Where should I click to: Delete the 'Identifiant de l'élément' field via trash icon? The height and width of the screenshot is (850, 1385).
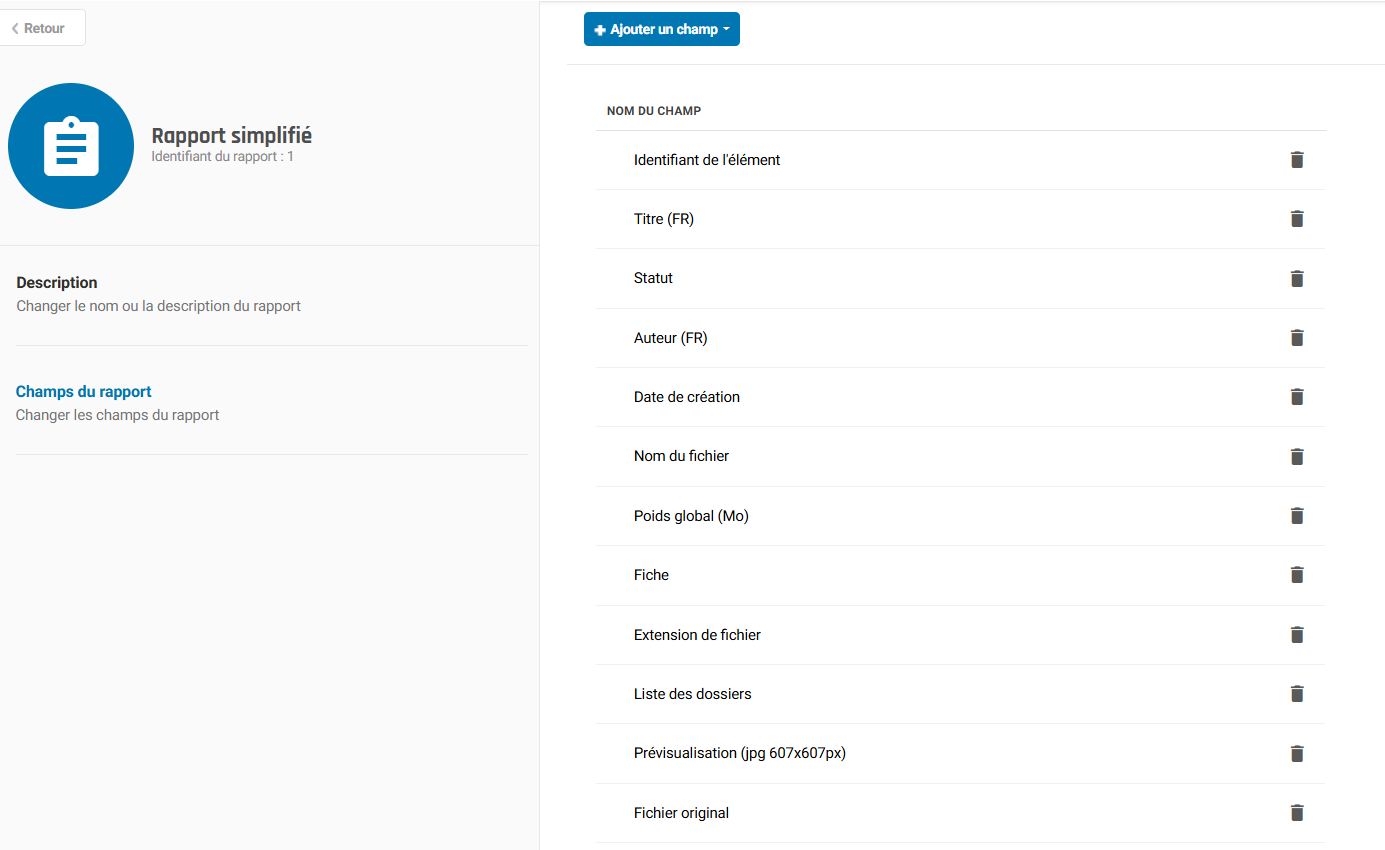tap(1297, 160)
